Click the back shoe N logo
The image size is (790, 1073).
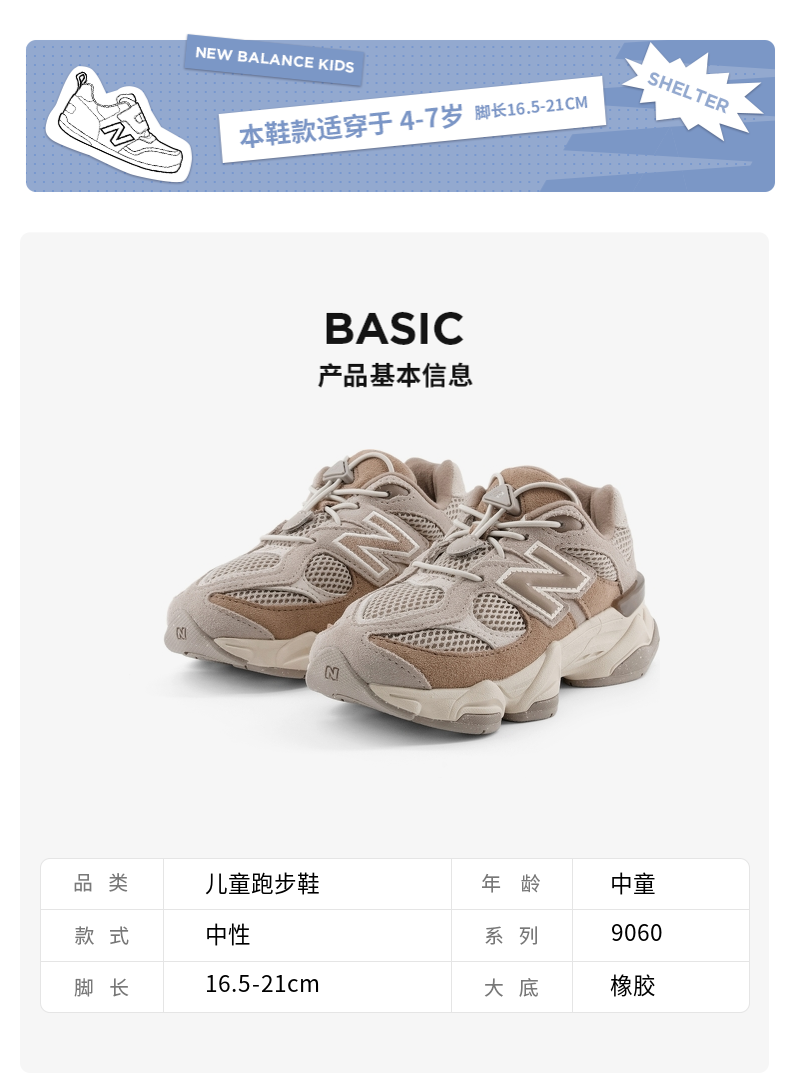373,541
